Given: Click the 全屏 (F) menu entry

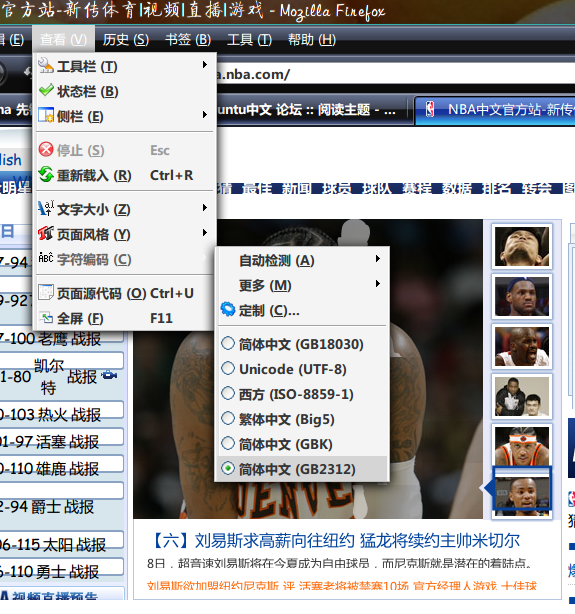Looking at the screenshot, I should click(125, 318).
